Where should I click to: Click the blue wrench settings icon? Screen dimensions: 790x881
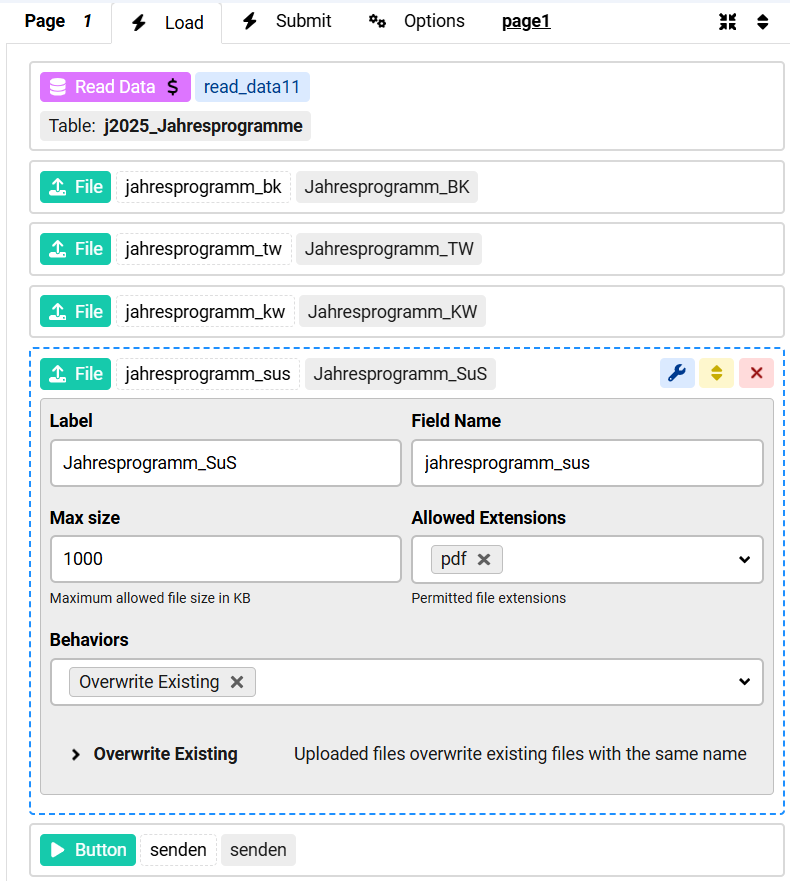pyautogui.click(x=676, y=373)
